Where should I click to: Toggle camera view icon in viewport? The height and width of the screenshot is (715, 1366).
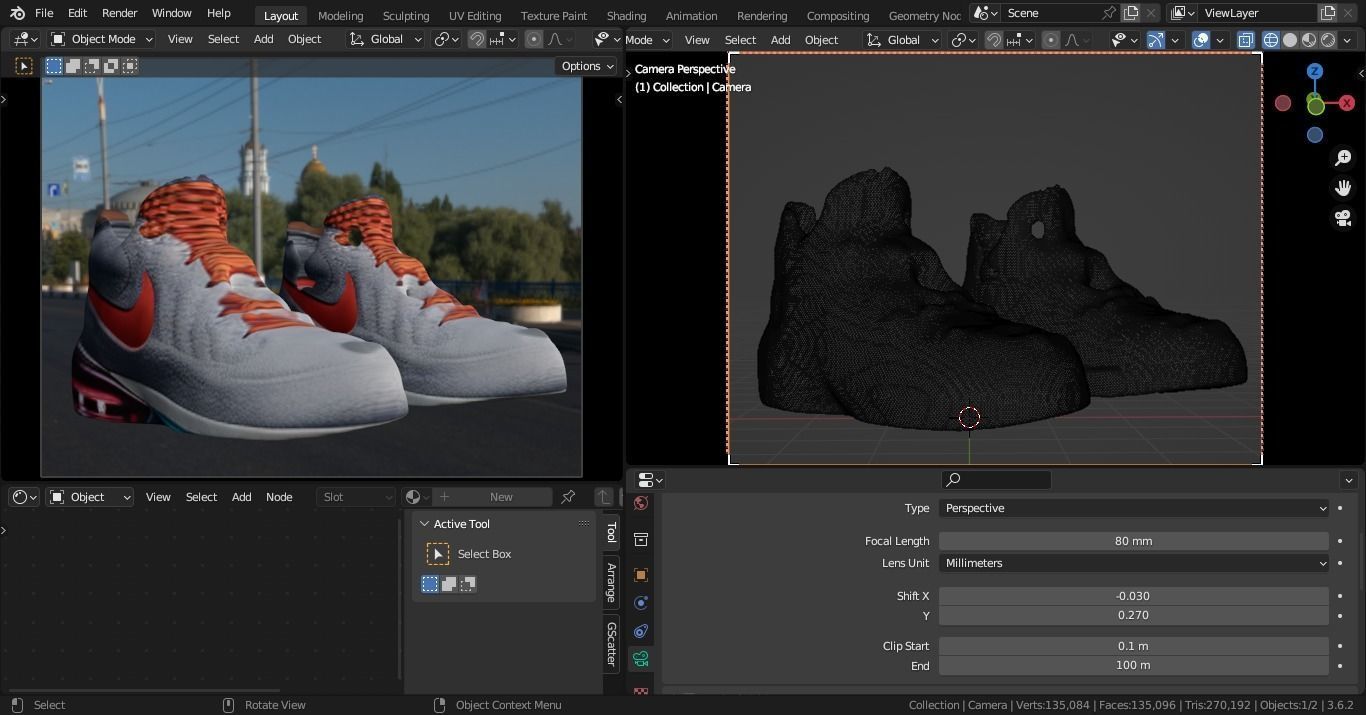coord(1343,218)
